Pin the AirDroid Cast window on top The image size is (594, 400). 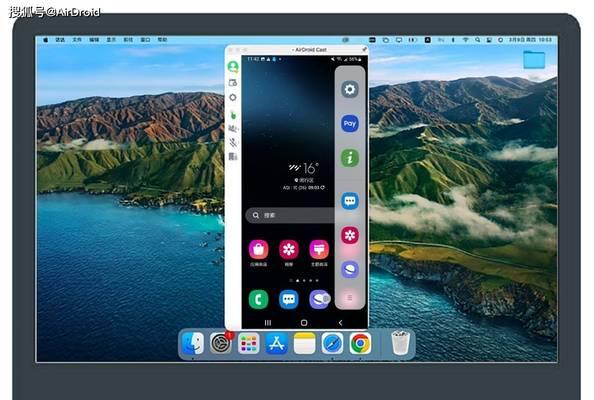(364, 49)
